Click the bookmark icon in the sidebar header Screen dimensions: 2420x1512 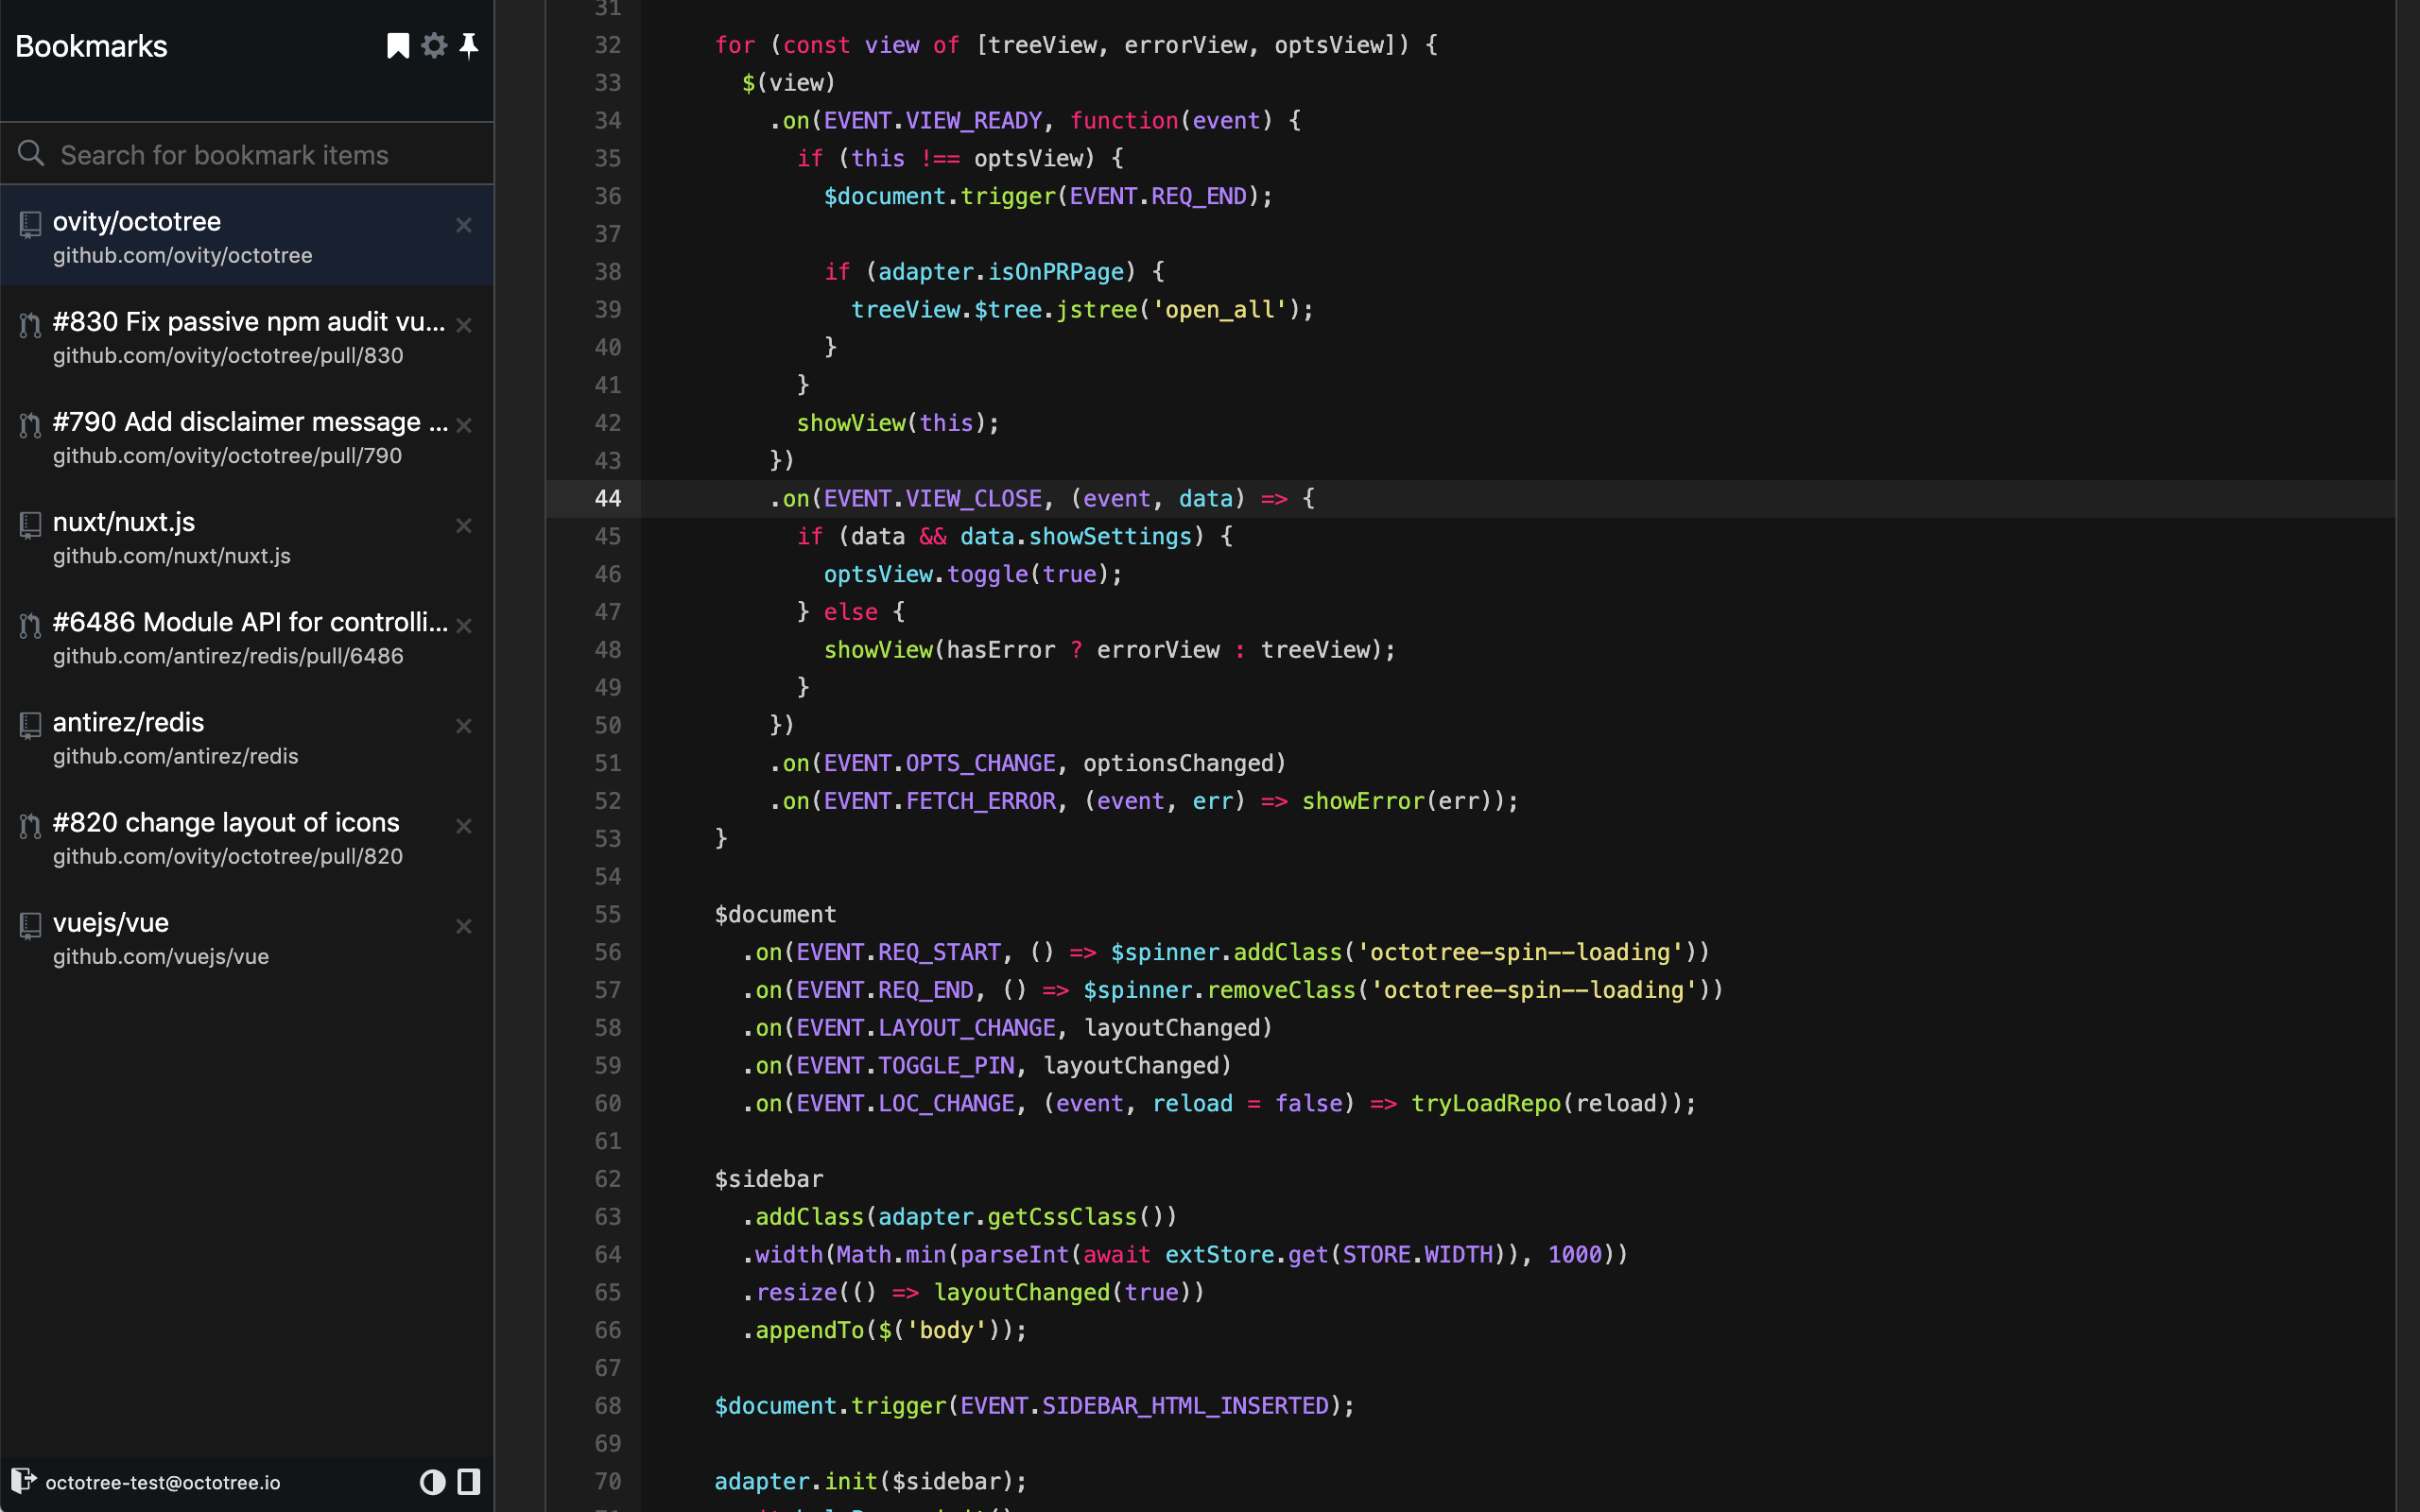(x=398, y=46)
